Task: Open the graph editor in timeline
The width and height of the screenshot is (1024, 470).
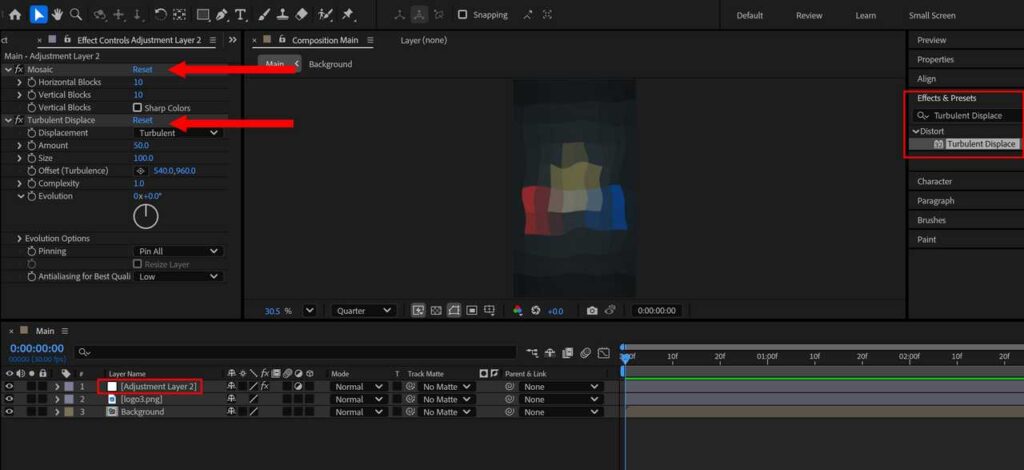Action: coord(604,353)
